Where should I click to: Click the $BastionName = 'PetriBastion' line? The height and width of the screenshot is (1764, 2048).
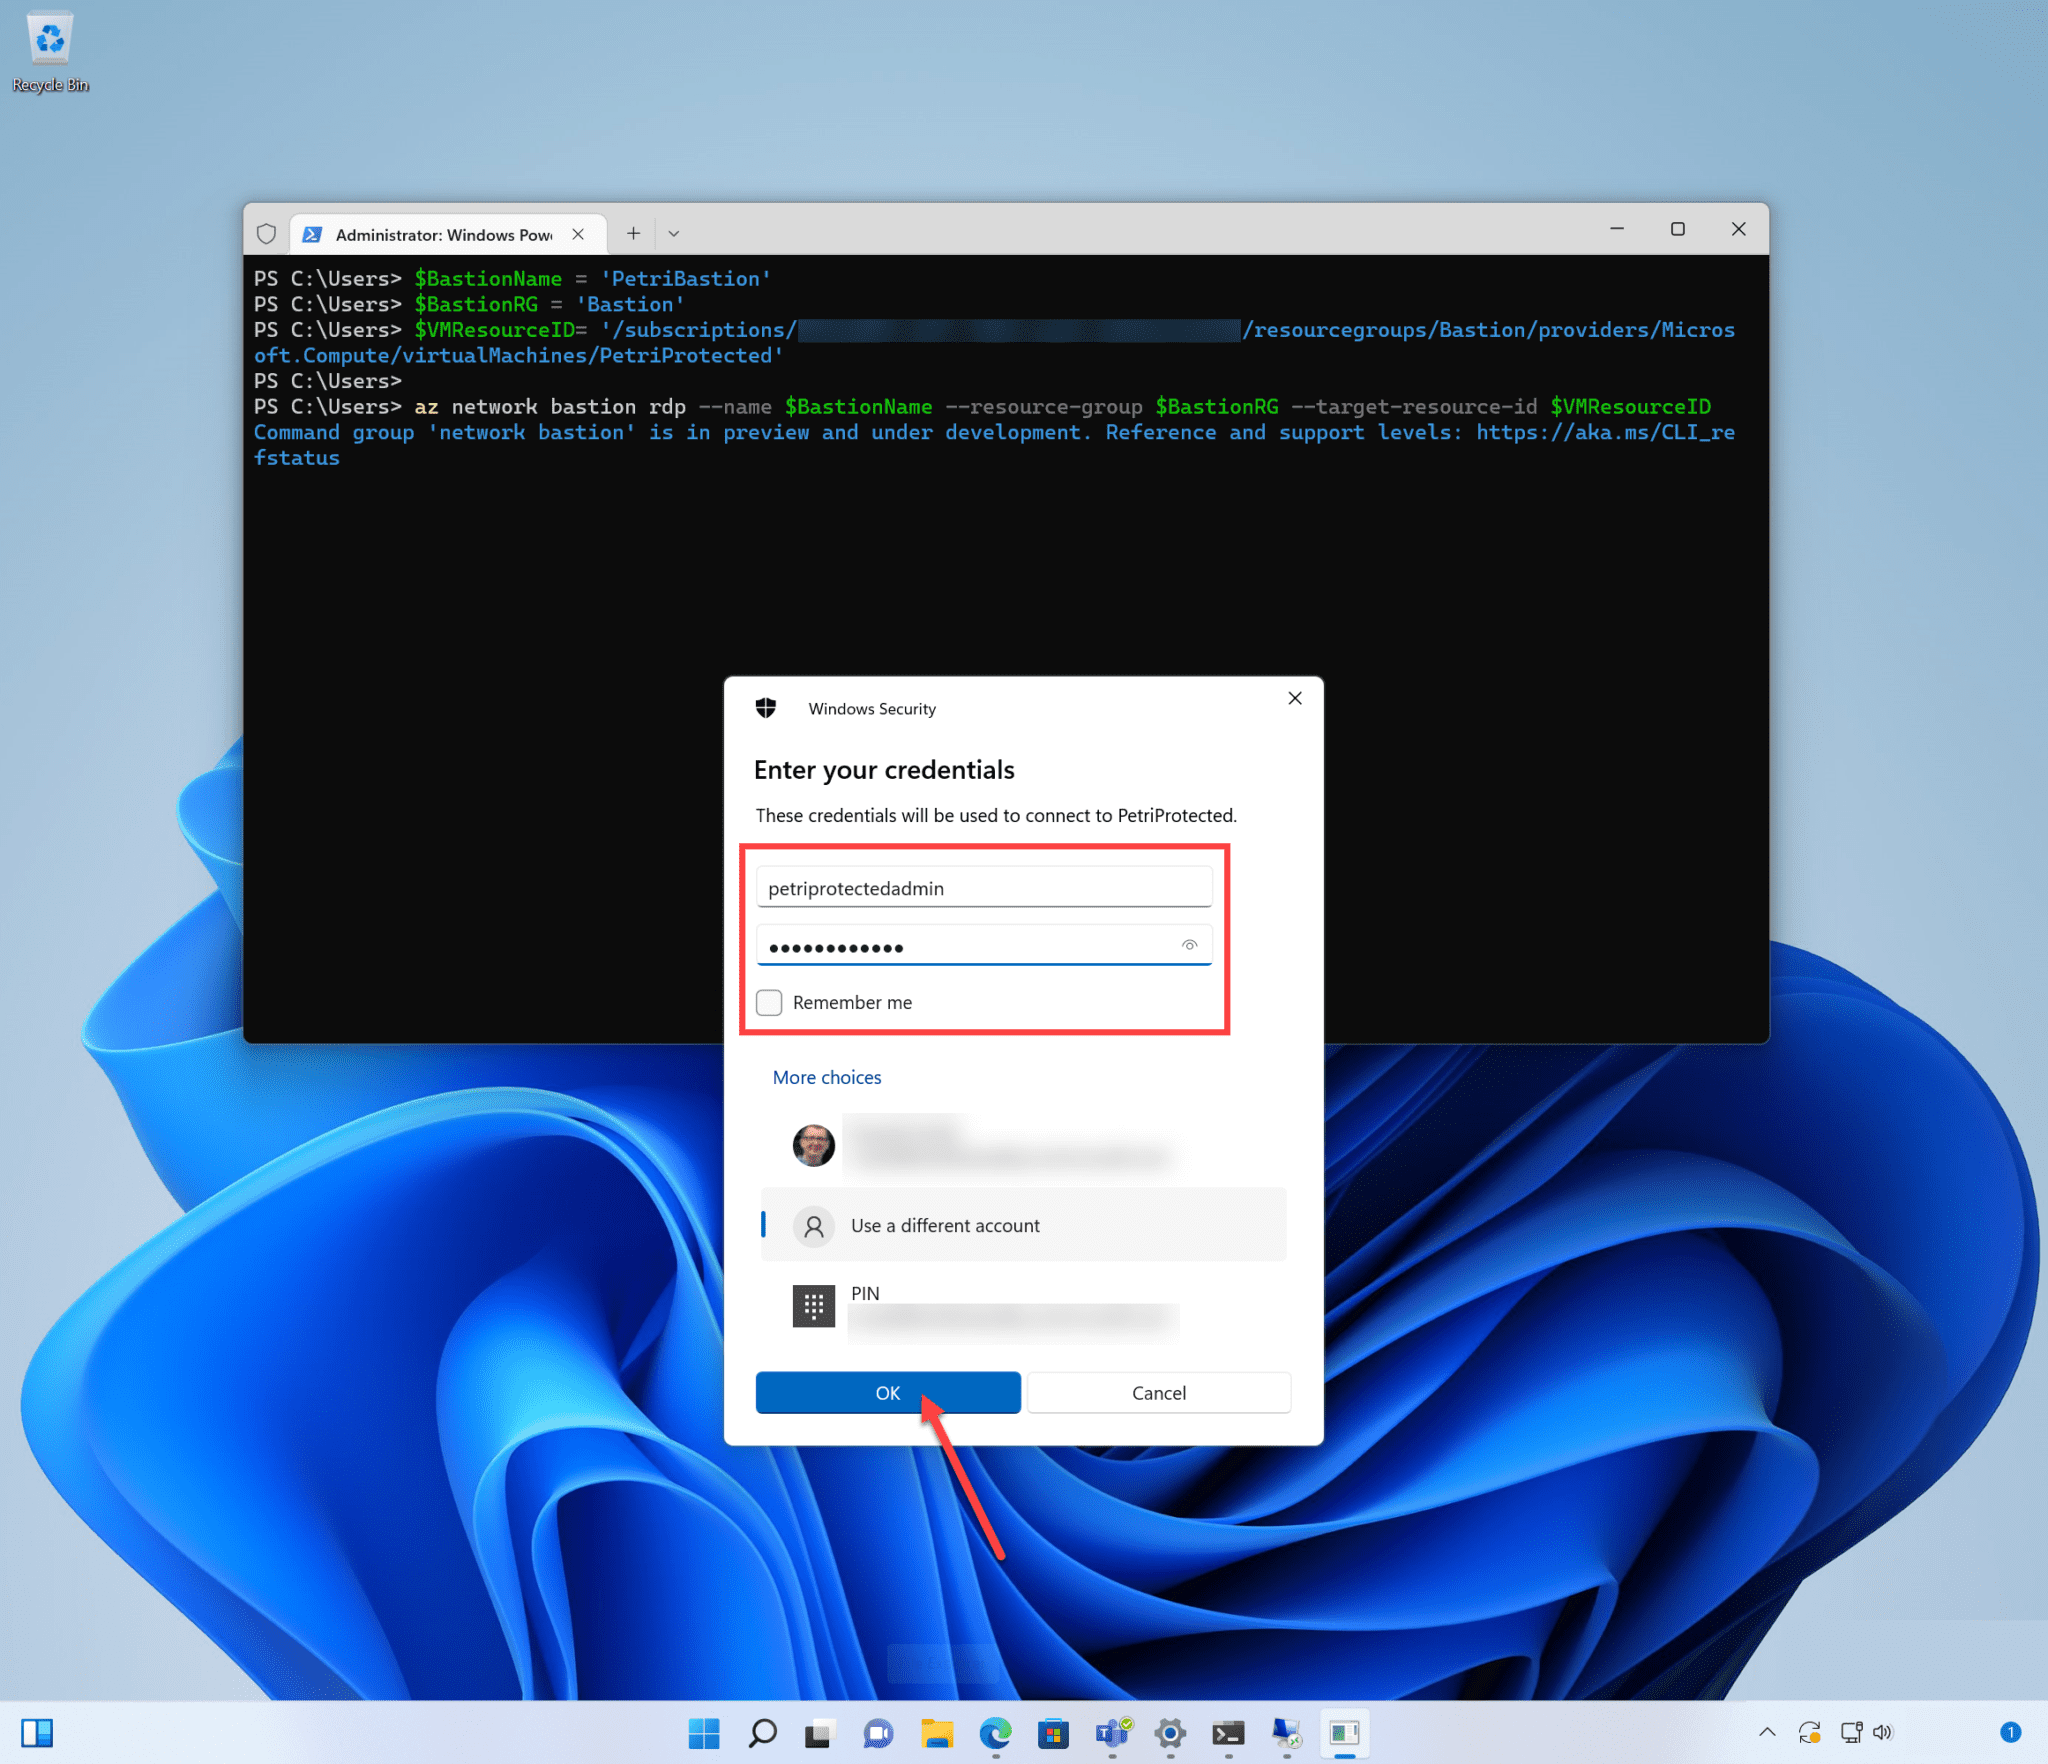tap(513, 278)
